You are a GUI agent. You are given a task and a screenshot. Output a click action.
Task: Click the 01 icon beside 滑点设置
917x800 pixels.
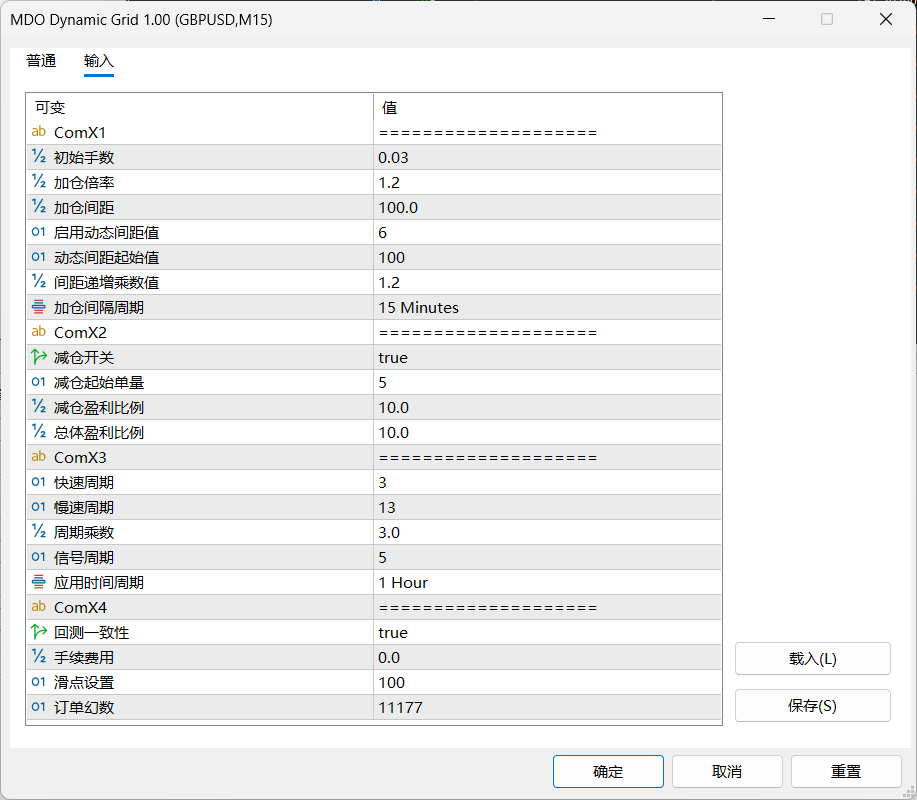[x=39, y=682]
